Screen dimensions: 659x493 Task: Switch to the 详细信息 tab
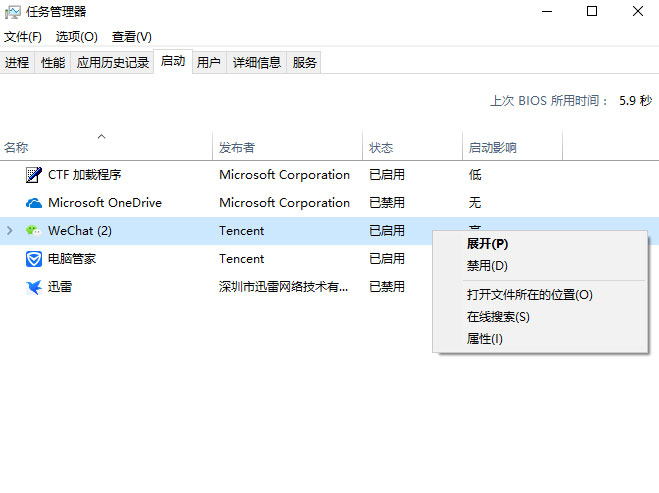257,63
